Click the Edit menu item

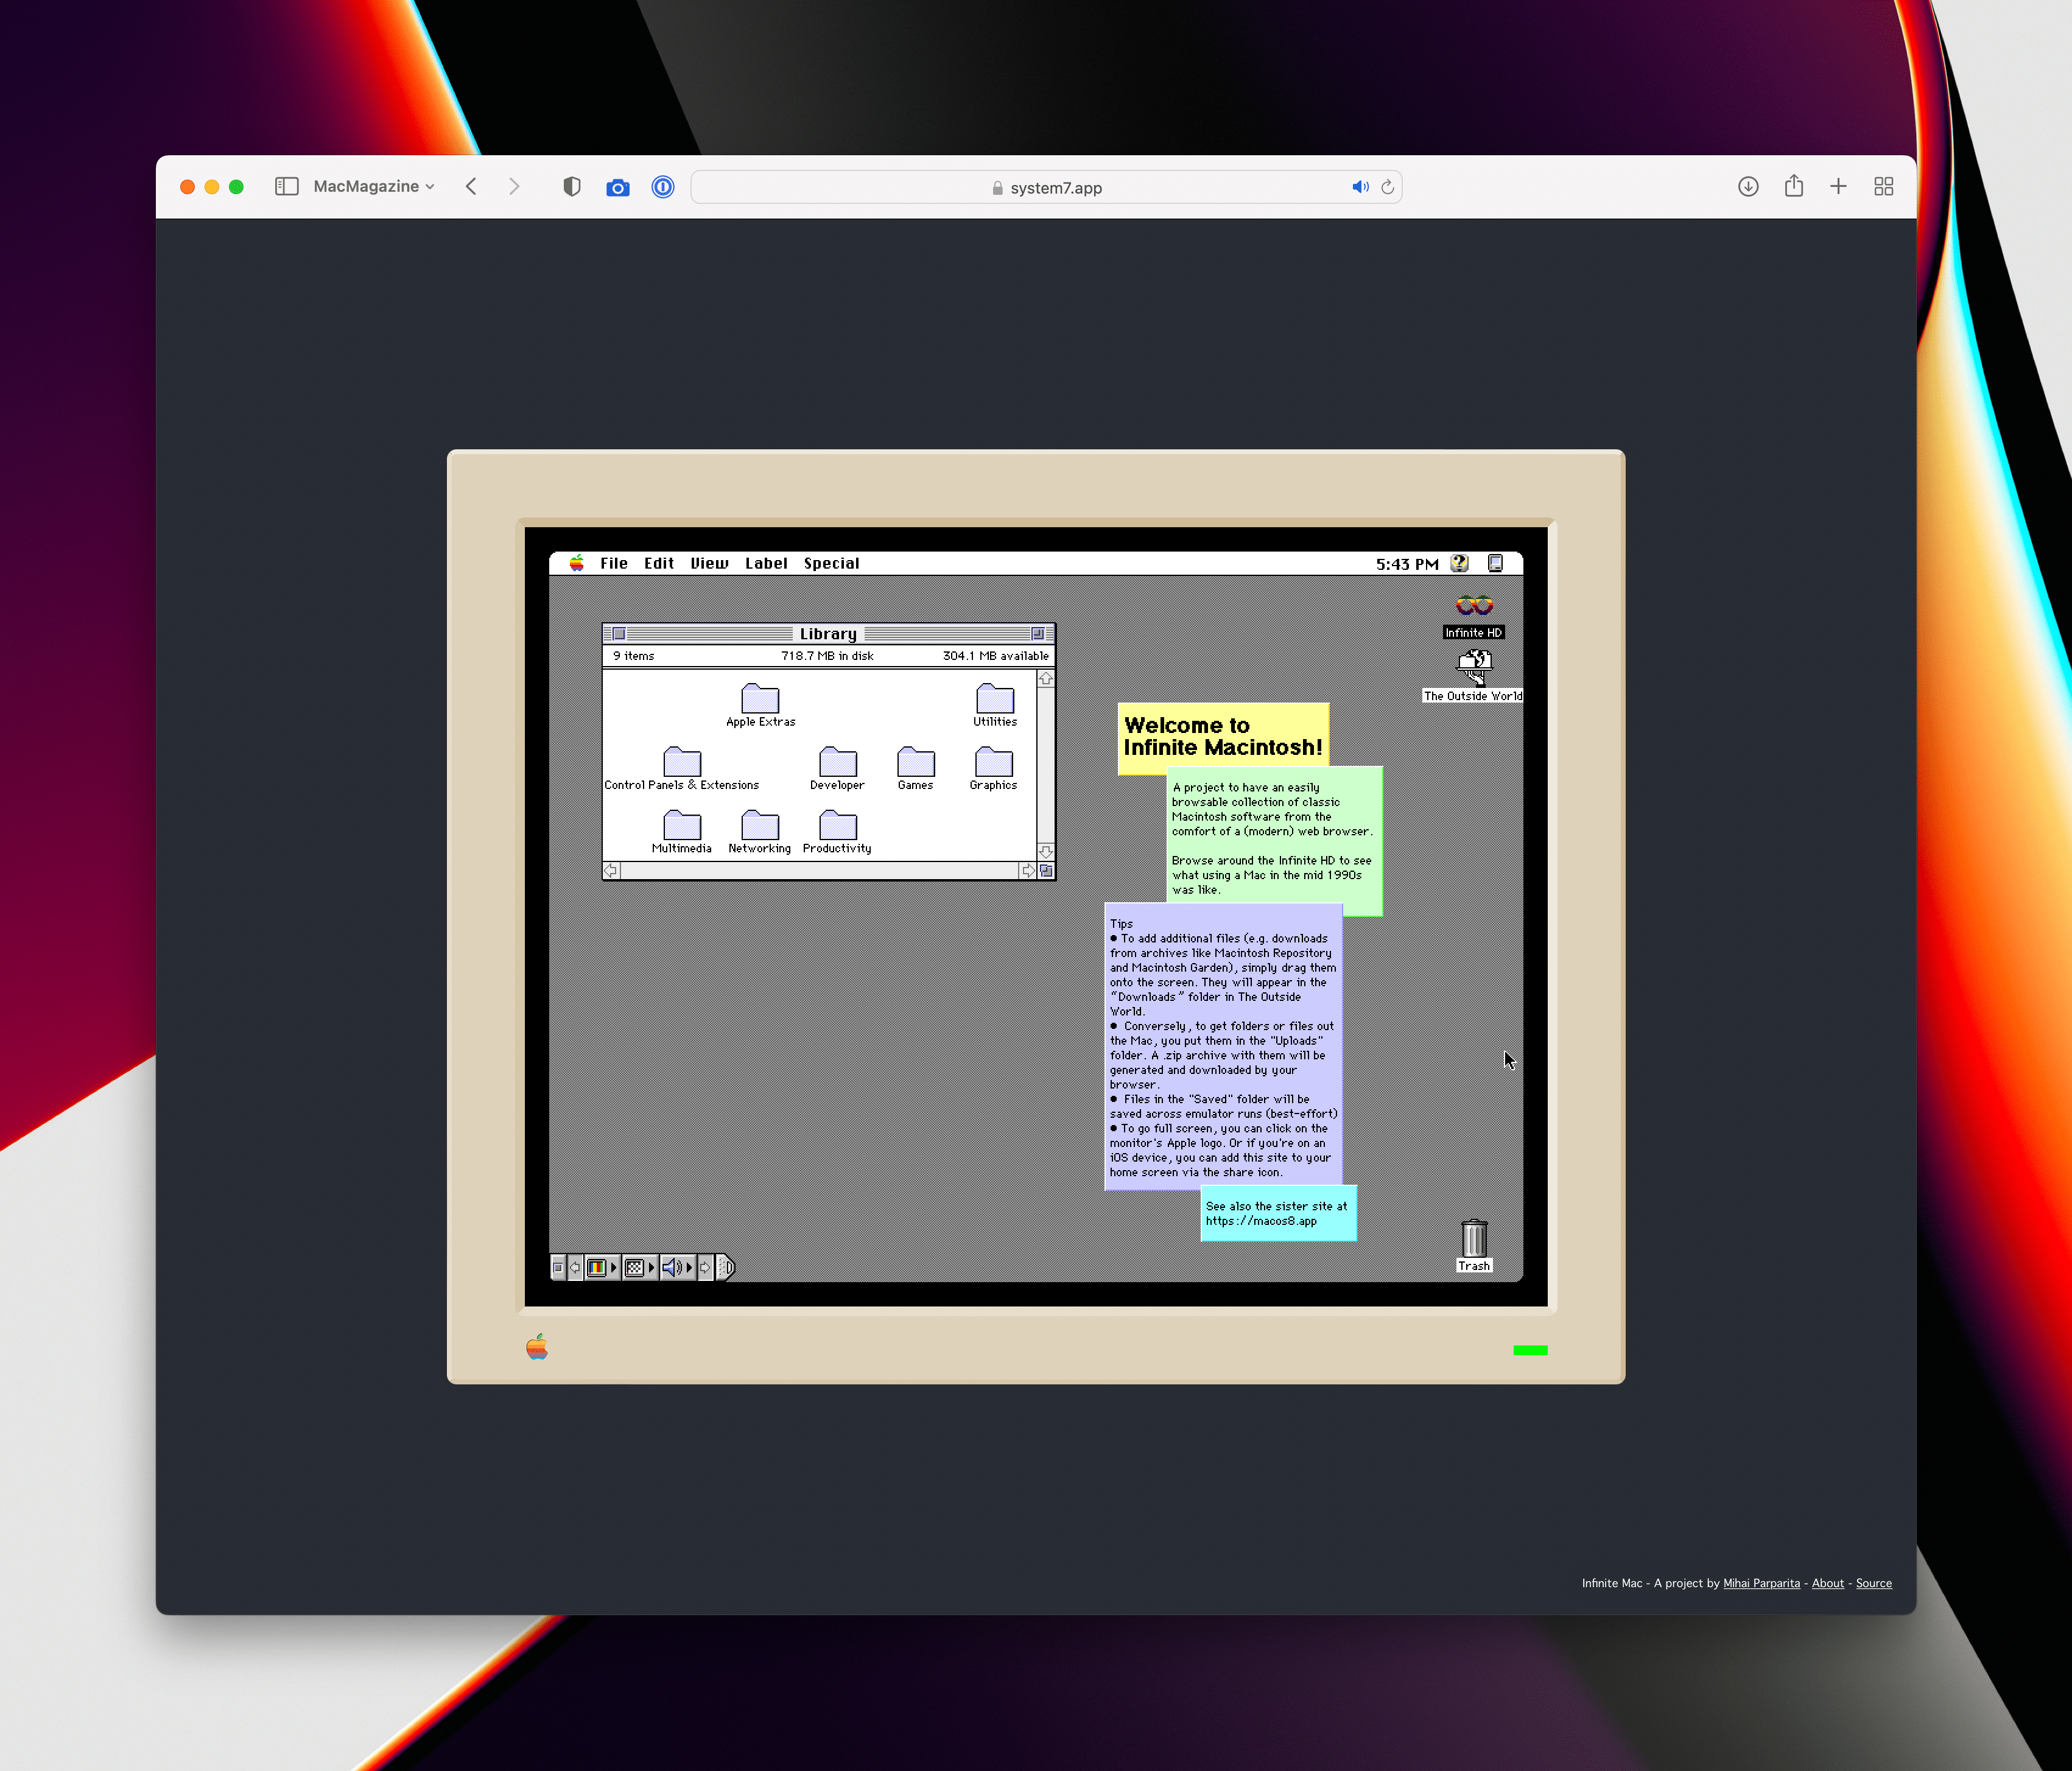pyautogui.click(x=656, y=562)
